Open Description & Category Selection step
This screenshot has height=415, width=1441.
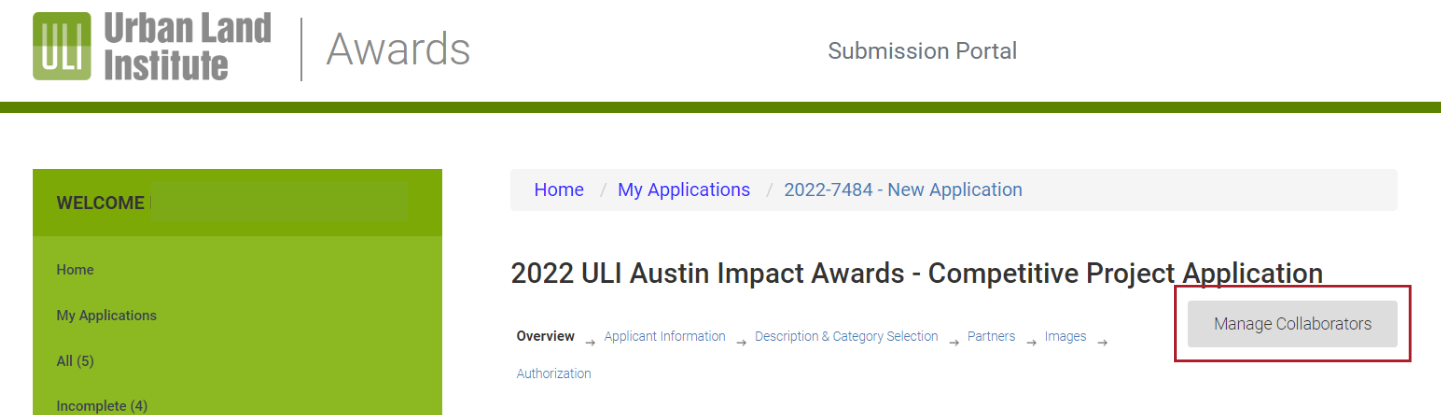(846, 337)
